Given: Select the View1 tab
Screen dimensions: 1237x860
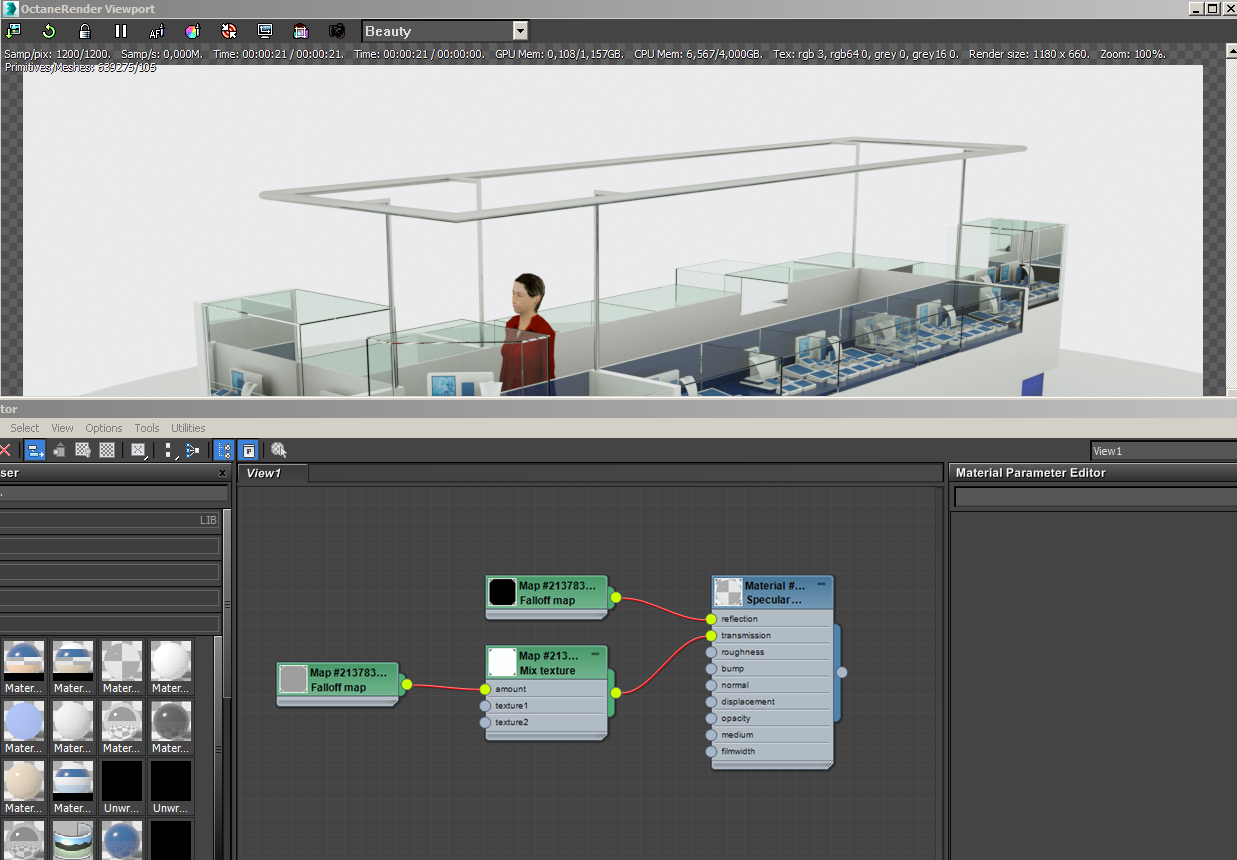Looking at the screenshot, I should pos(264,473).
